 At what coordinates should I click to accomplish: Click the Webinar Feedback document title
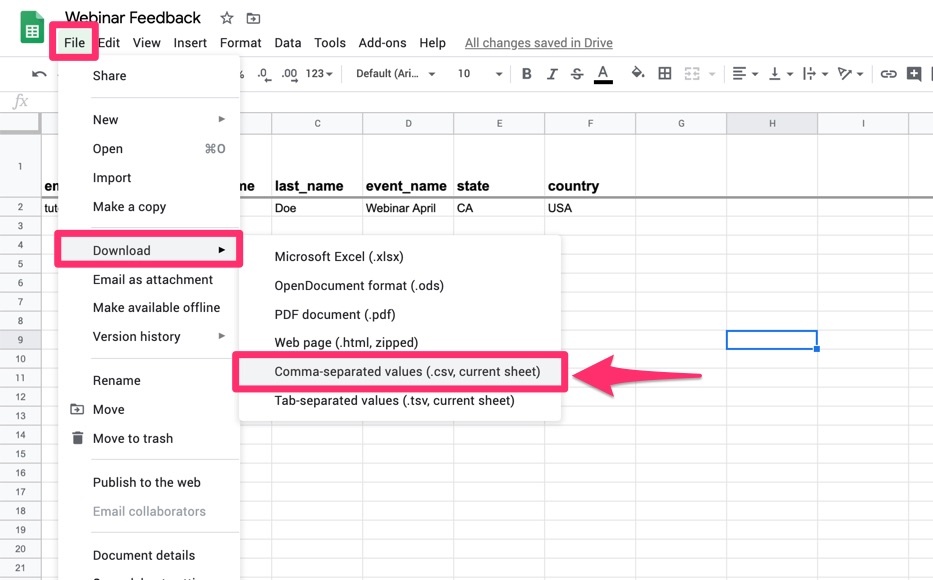coord(133,18)
